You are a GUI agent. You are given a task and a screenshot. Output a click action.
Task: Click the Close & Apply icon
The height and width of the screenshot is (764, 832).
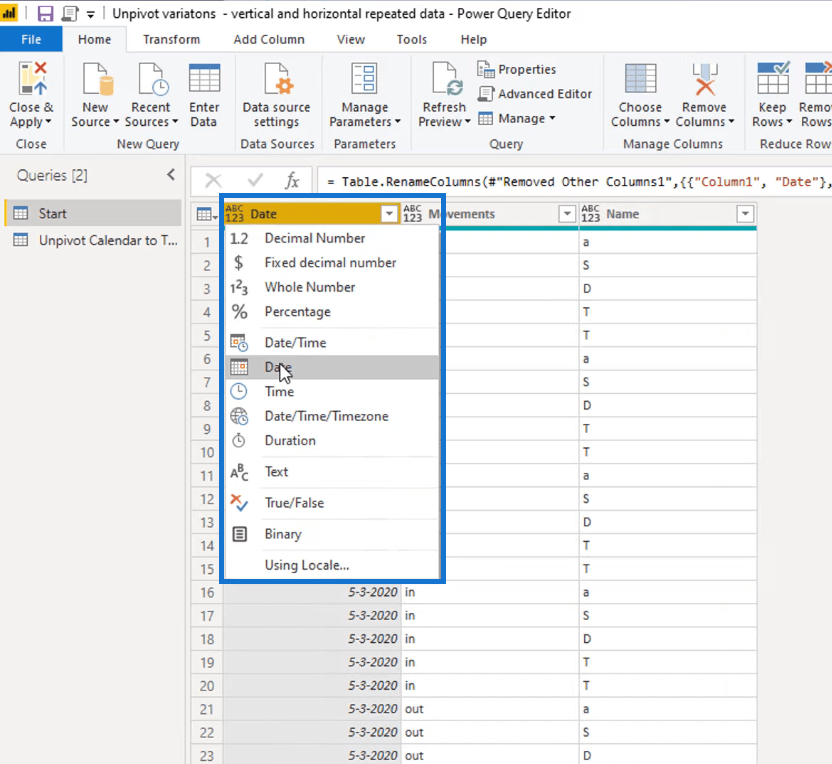[32, 79]
